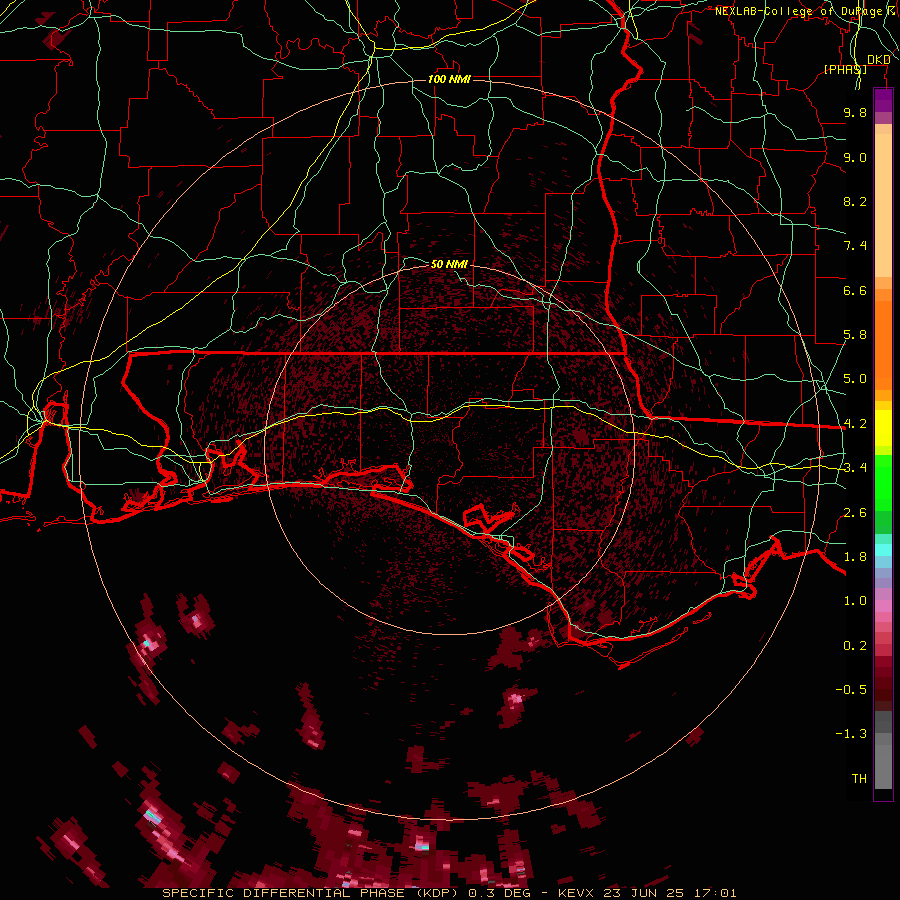Screen dimensions: 900x900
Task: Click the peach swatch on the color bar
Action: pyautogui.click(x=883, y=205)
